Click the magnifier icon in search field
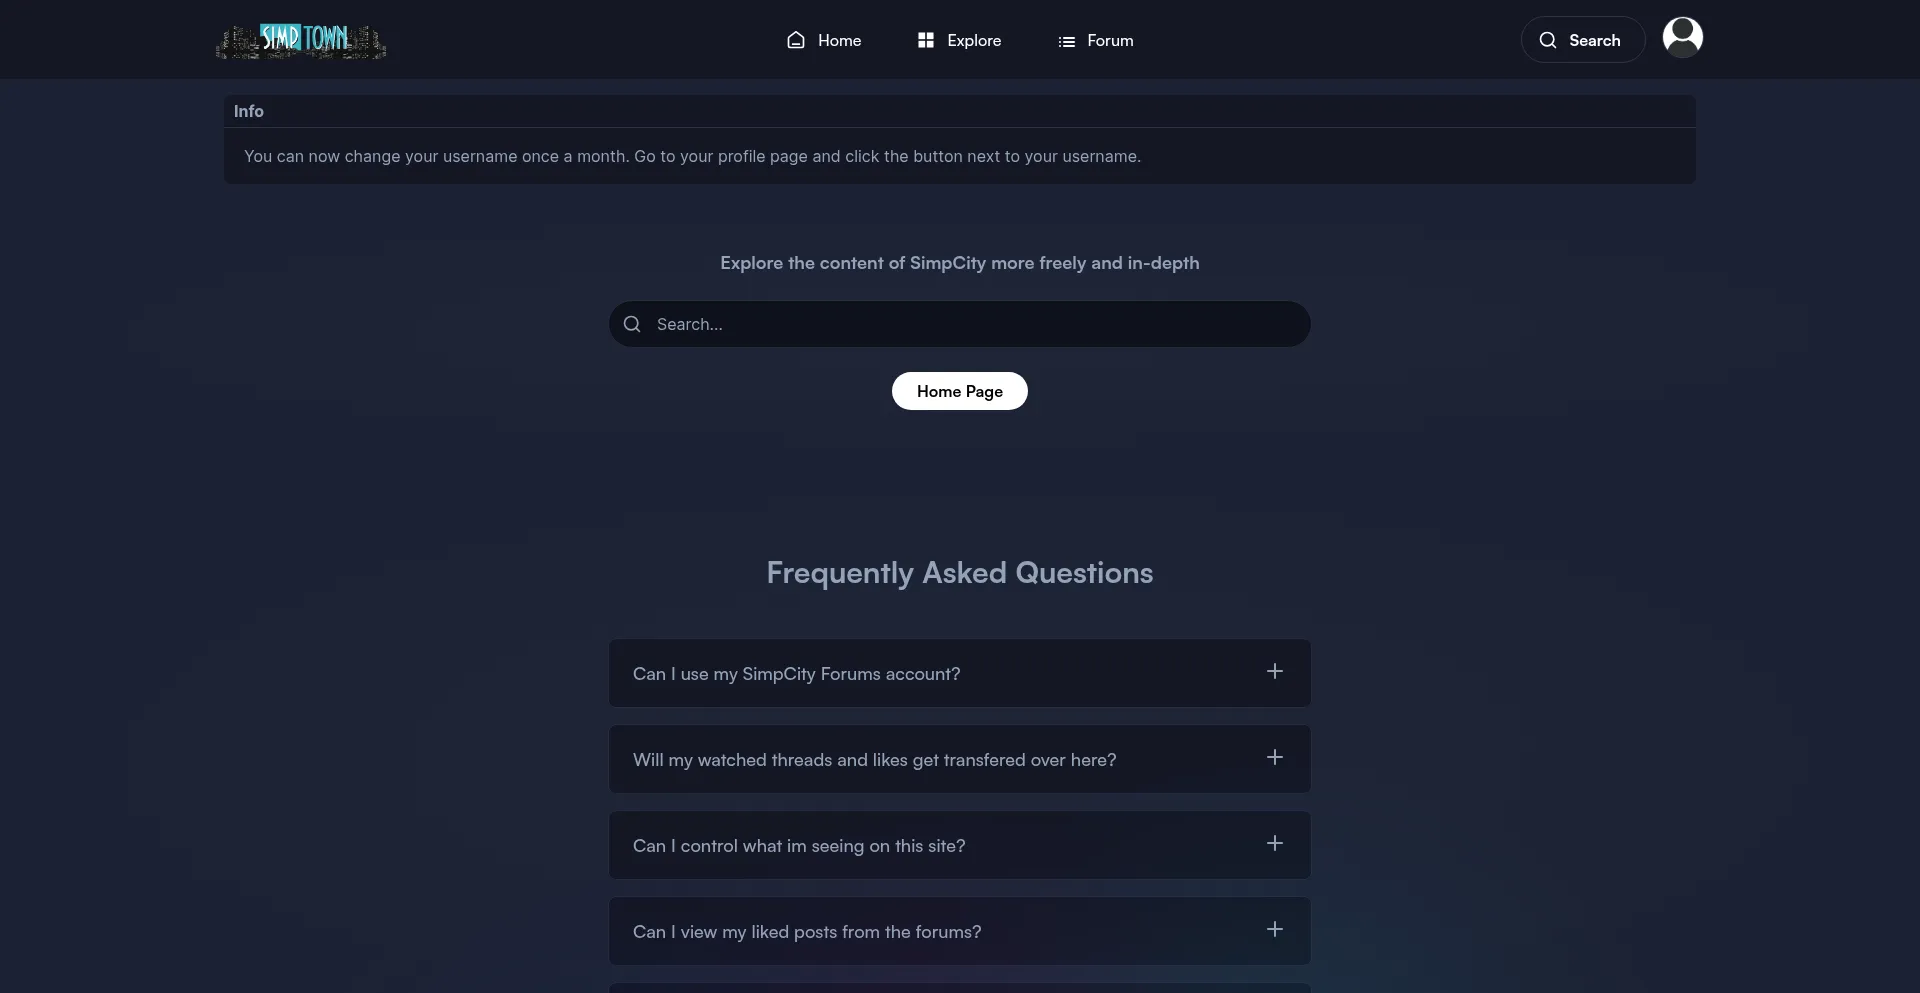 click(x=632, y=324)
